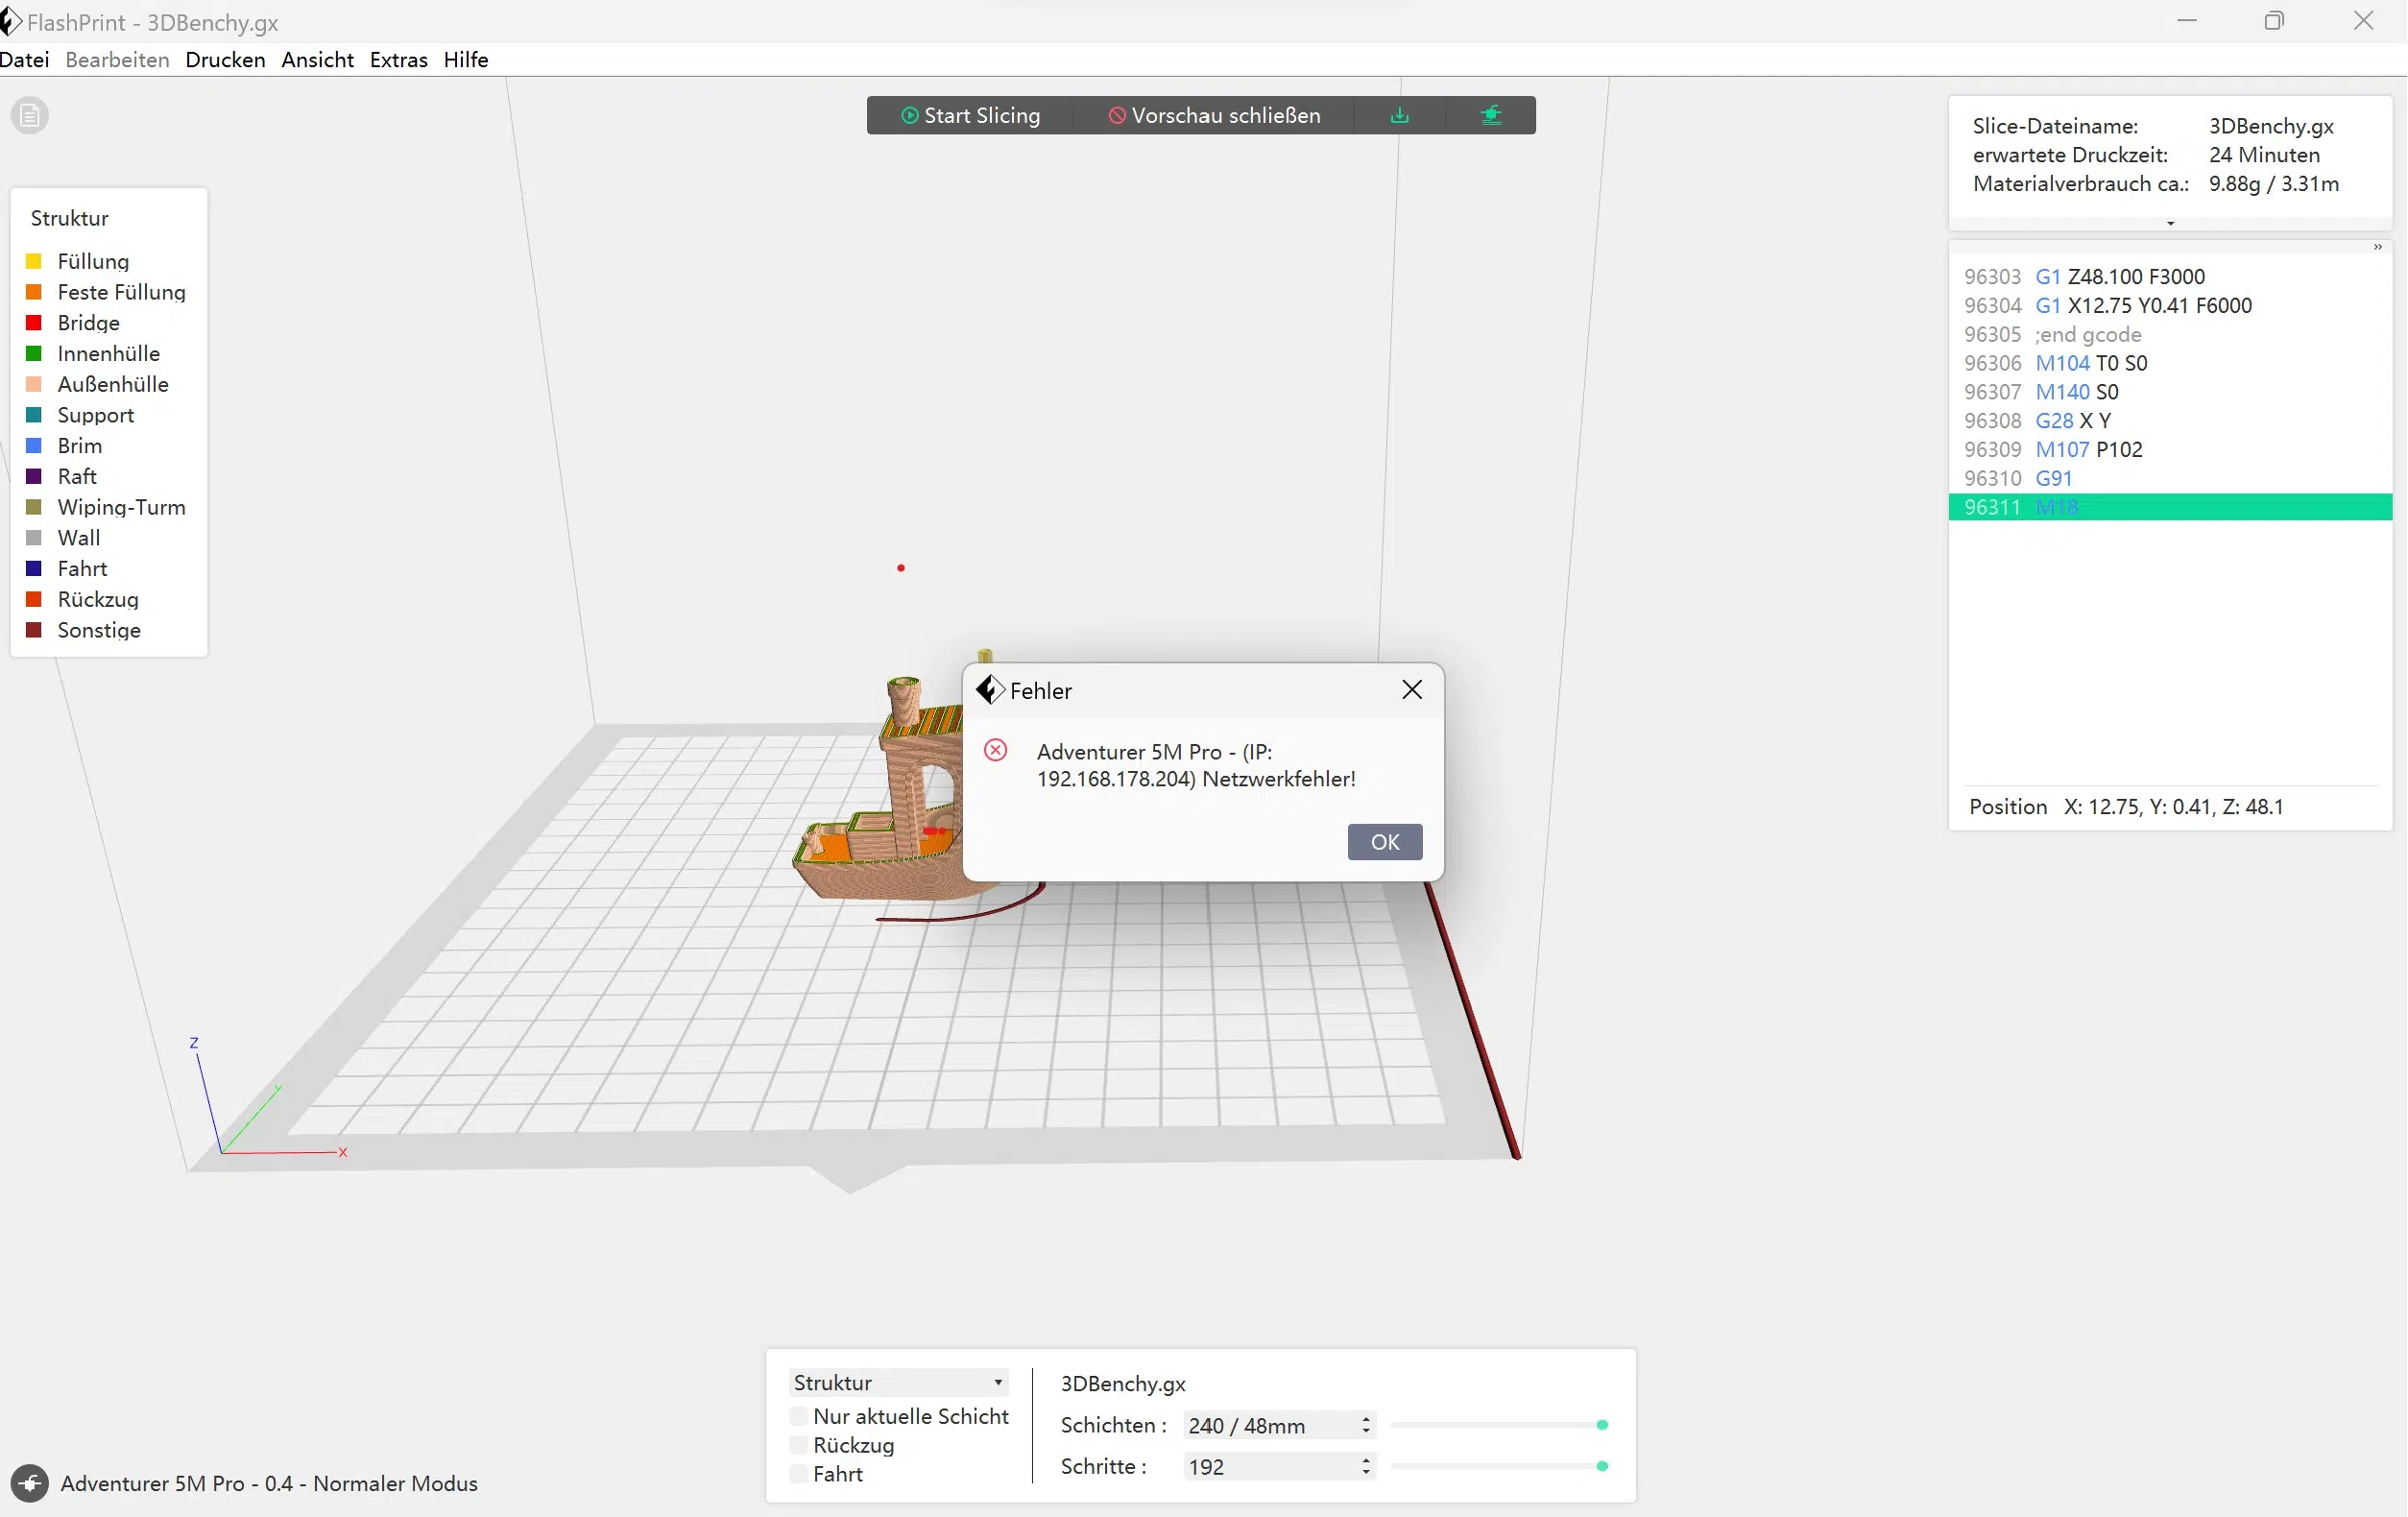2408x1517 pixels.
Task: Click the send to printer icon
Action: pos(1491,115)
